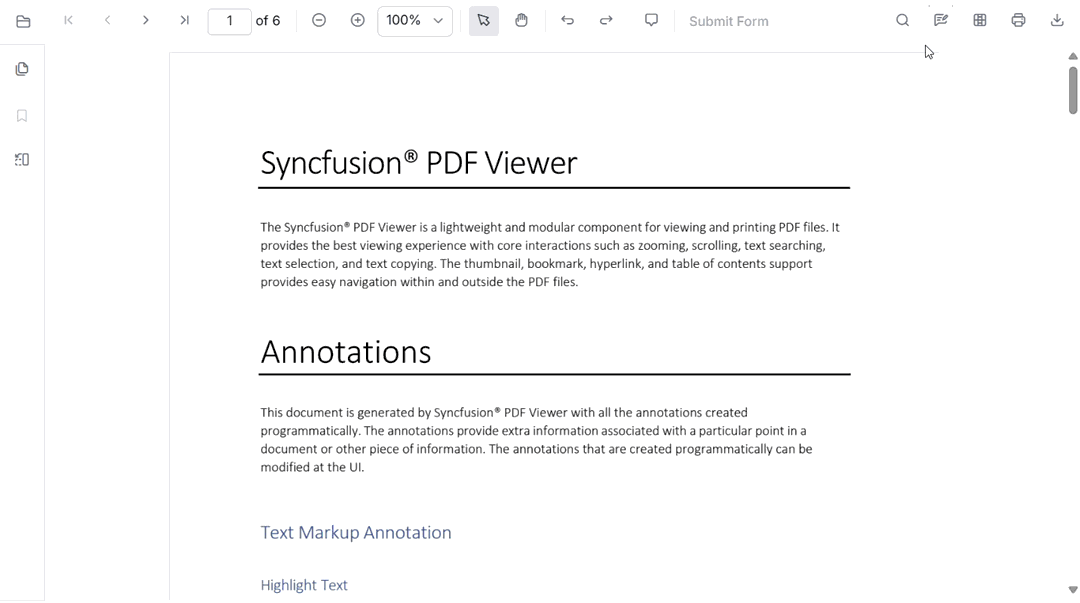The image size is (1080, 603).
Task: Click the scrollbar up arrow
Action: [x=1072, y=57]
